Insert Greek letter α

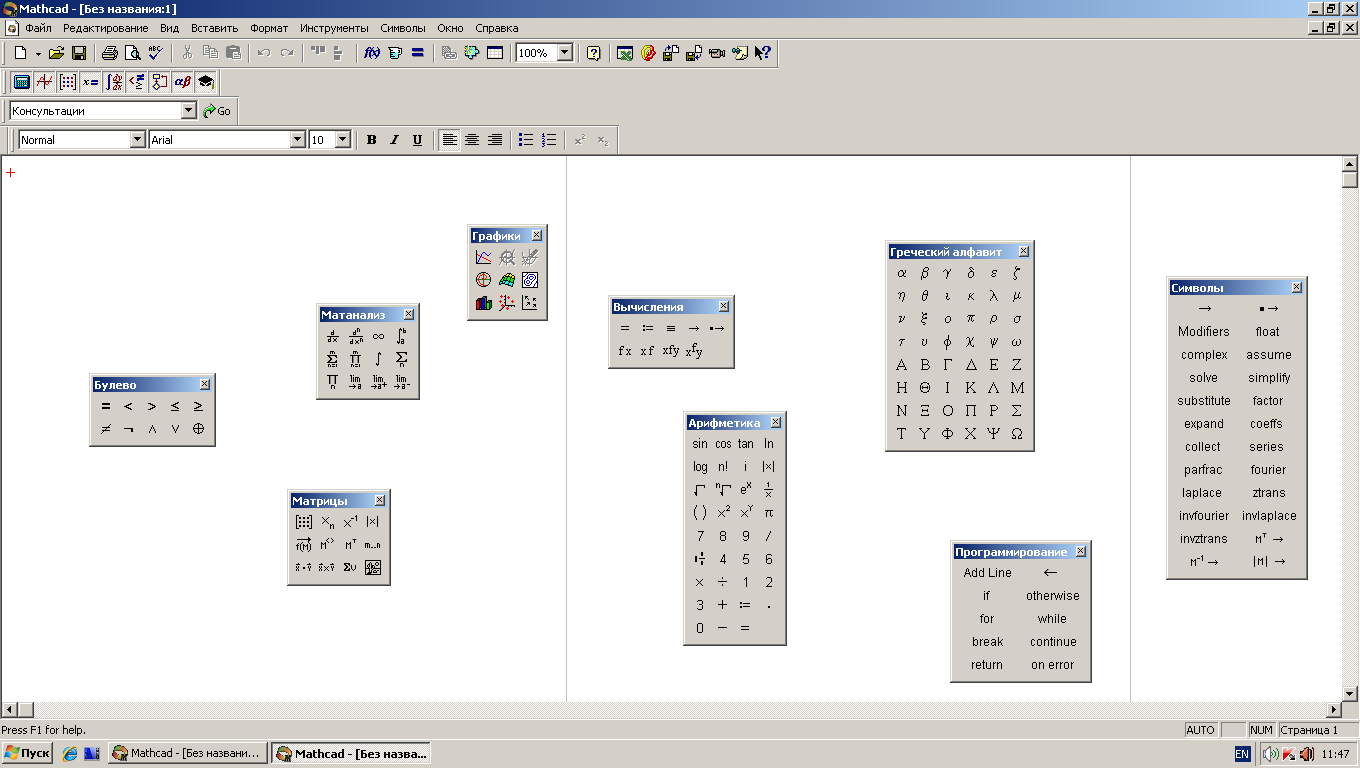(x=902, y=272)
